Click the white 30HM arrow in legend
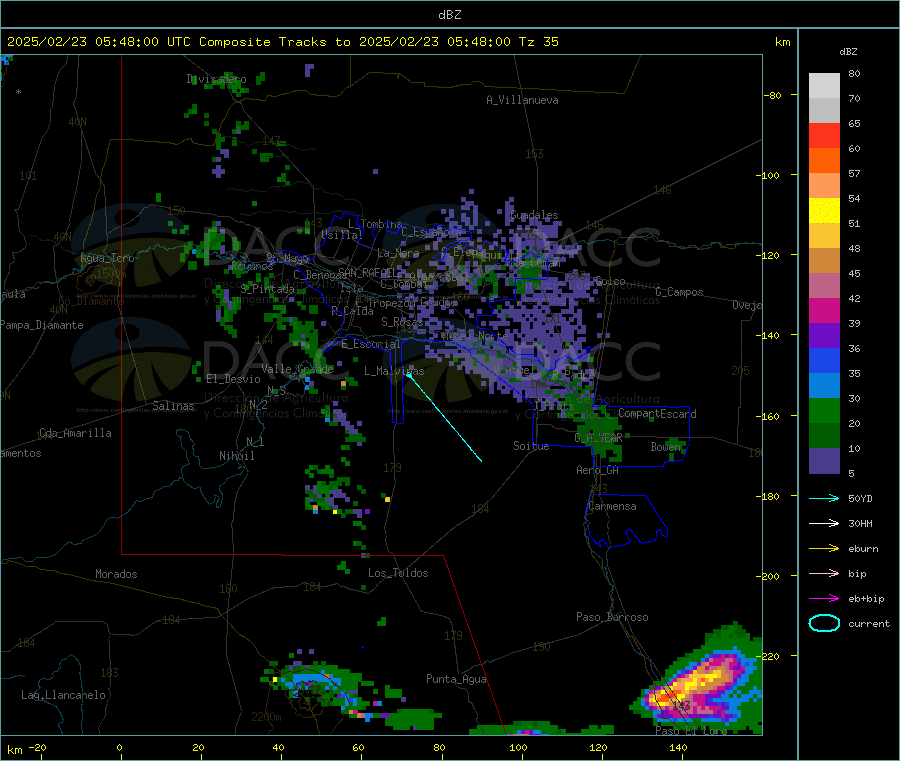Viewport: 900px width, 761px height. click(x=824, y=523)
